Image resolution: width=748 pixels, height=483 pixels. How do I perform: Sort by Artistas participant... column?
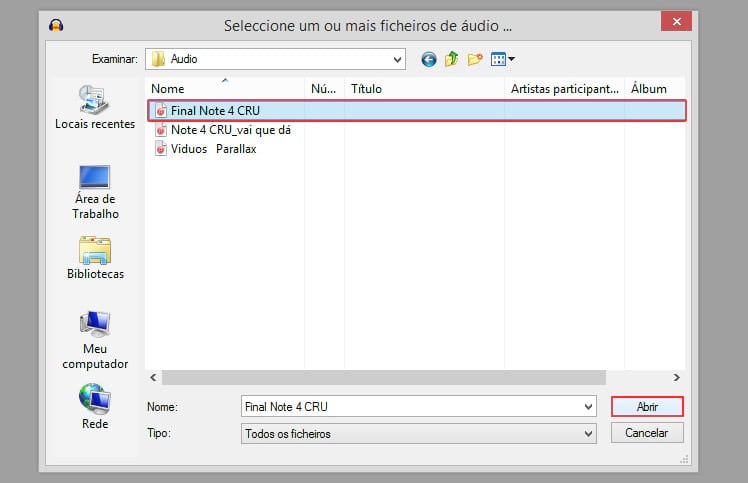[x=565, y=89]
